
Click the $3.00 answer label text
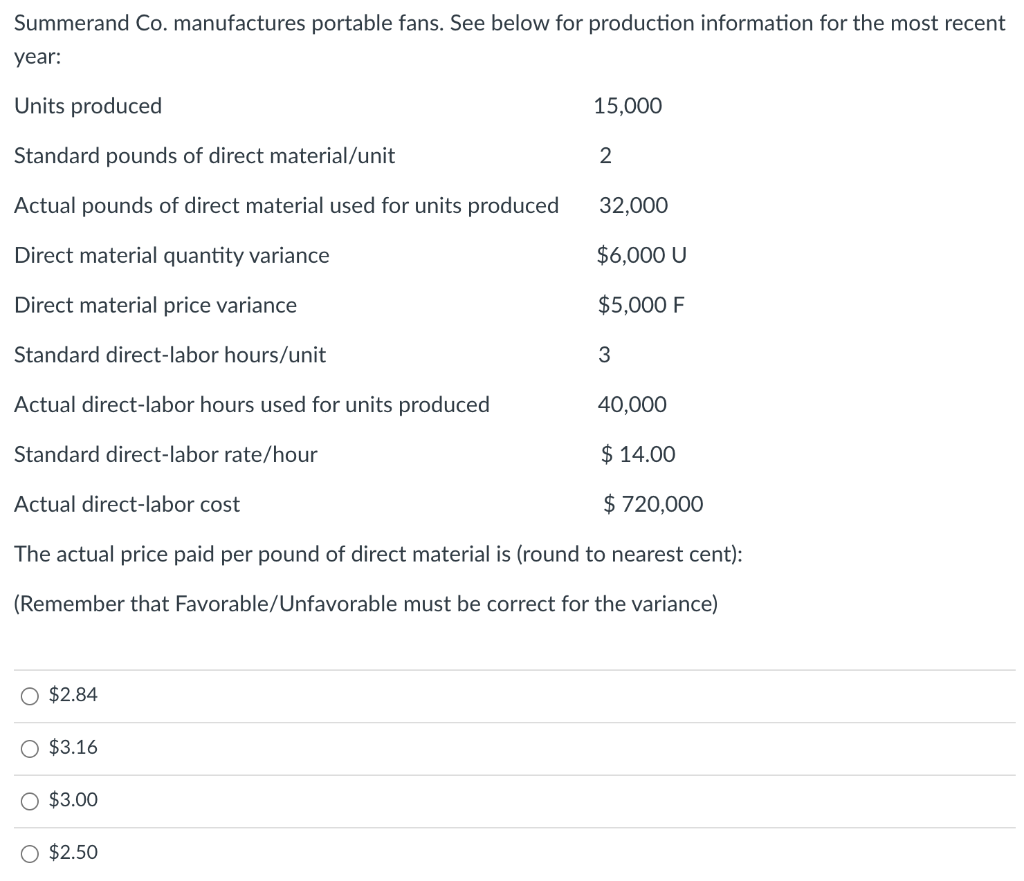tap(73, 799)
